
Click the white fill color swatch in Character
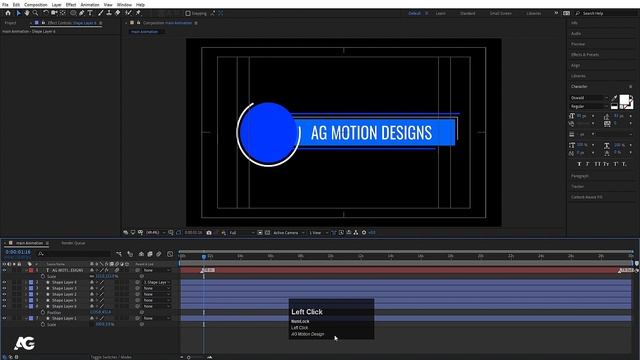pyautogui.click(x=624, y=100)
